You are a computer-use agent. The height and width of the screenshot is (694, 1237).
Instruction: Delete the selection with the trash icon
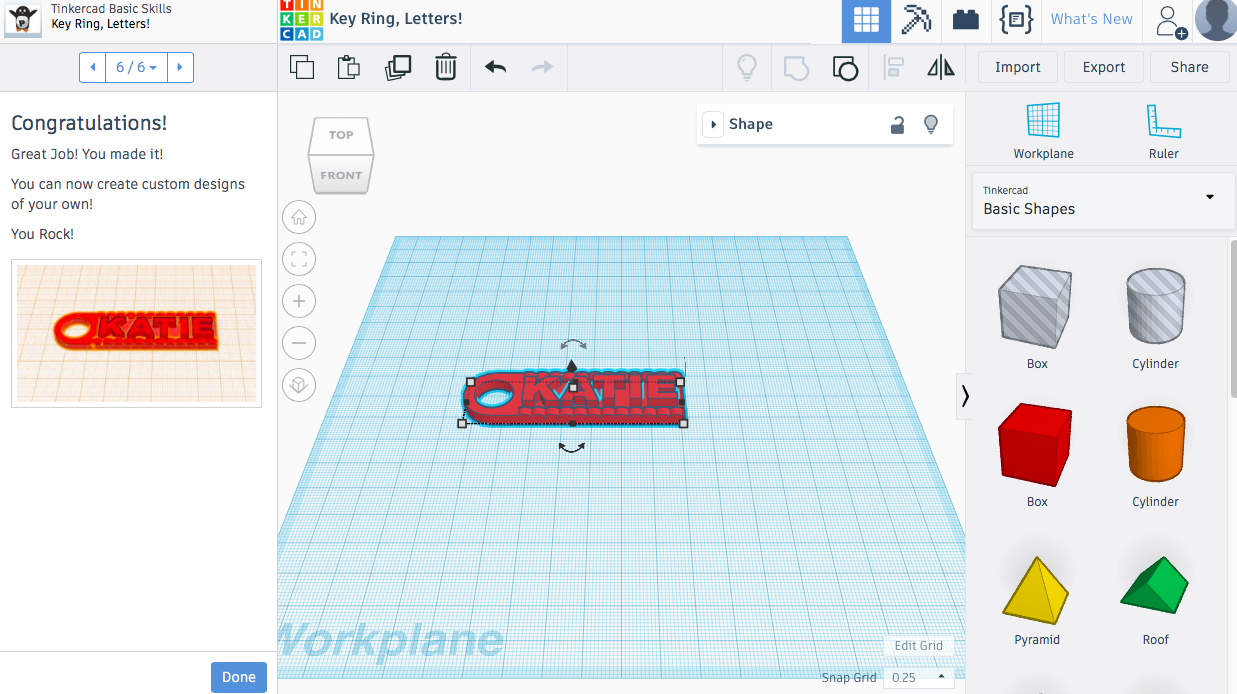pyautogui.click(x=446, y=67)
